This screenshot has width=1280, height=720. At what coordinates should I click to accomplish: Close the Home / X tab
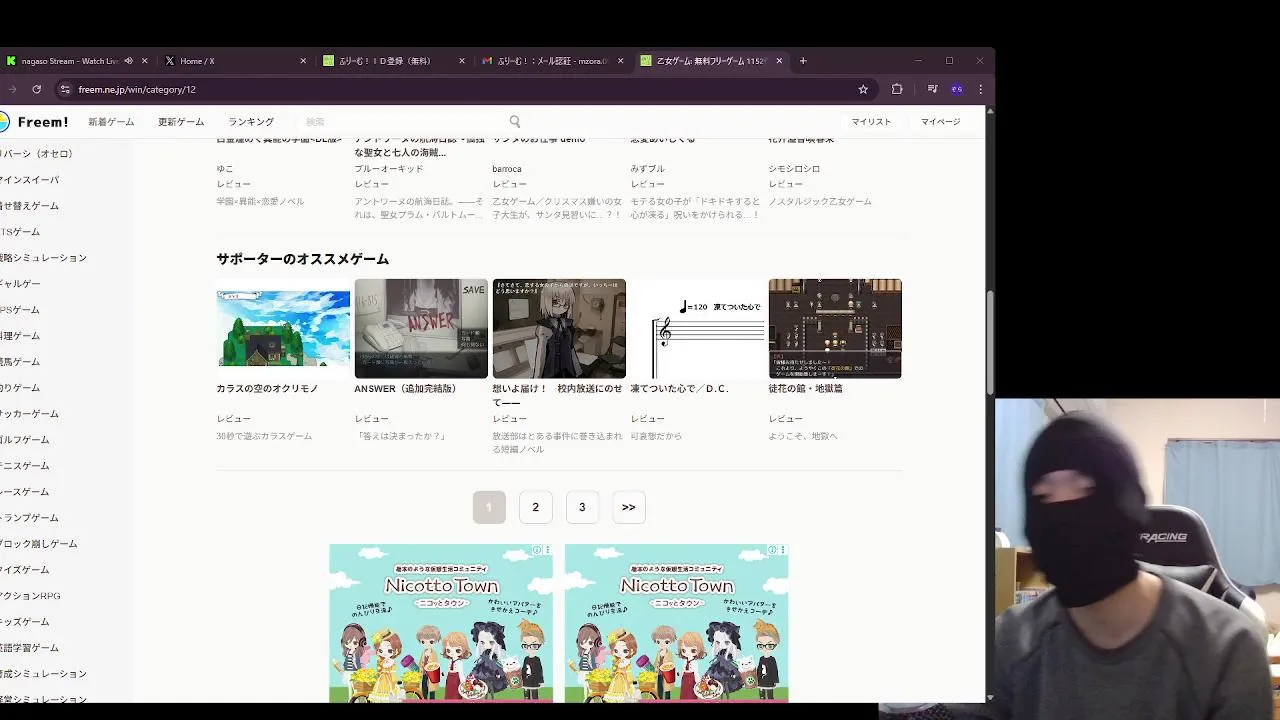[303, 61]
